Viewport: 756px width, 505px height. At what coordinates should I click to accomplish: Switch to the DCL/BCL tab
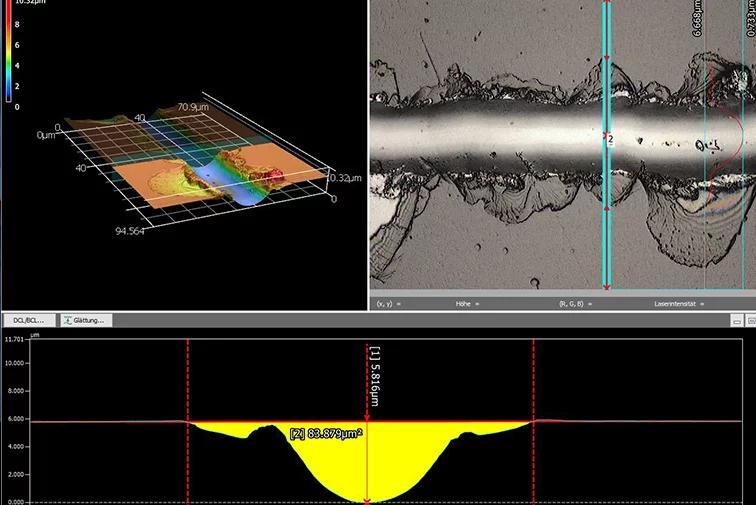[x=29, y=320]
